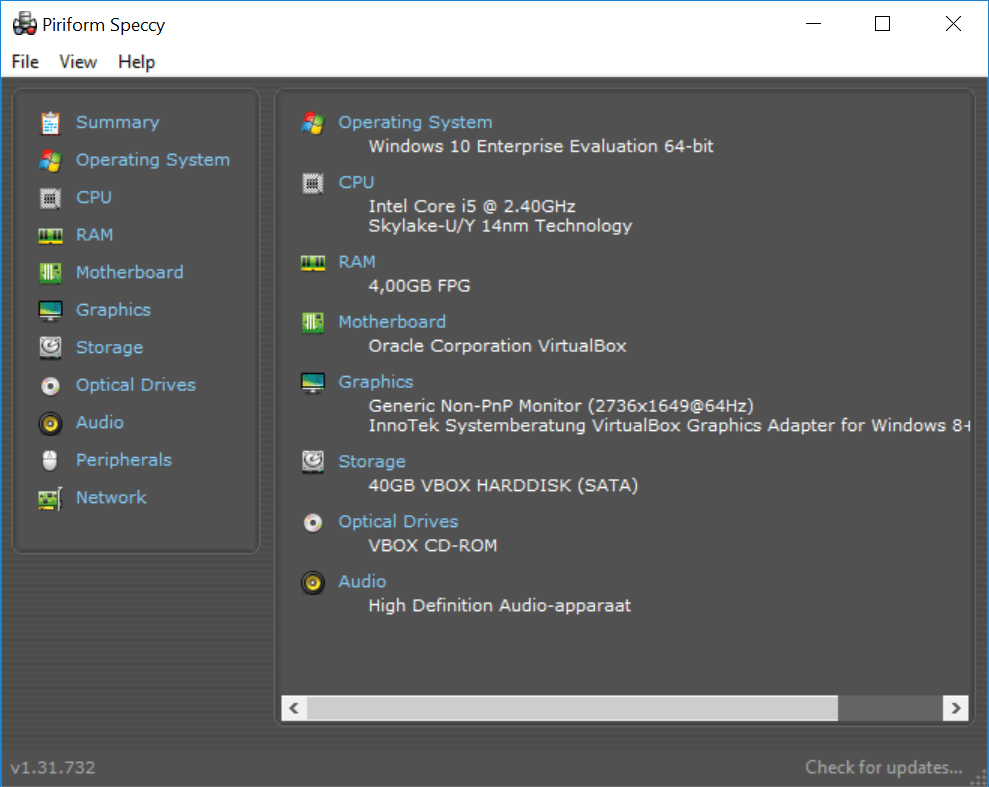The height and width of the screenshot is (787, 989).
Task: Click the text High Definition Audio-apparaat
Action: click(500, 605)
